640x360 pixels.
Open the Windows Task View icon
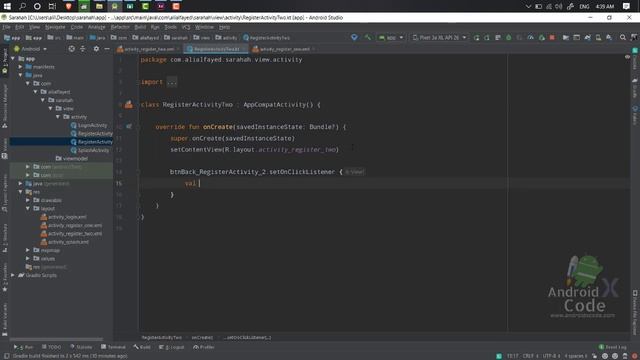coord(52,6)
